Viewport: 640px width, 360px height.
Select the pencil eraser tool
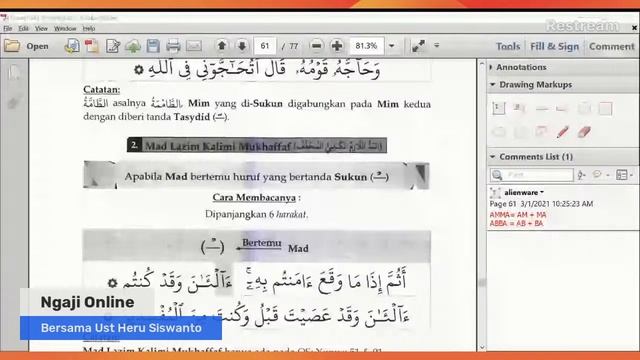point(584,132)
